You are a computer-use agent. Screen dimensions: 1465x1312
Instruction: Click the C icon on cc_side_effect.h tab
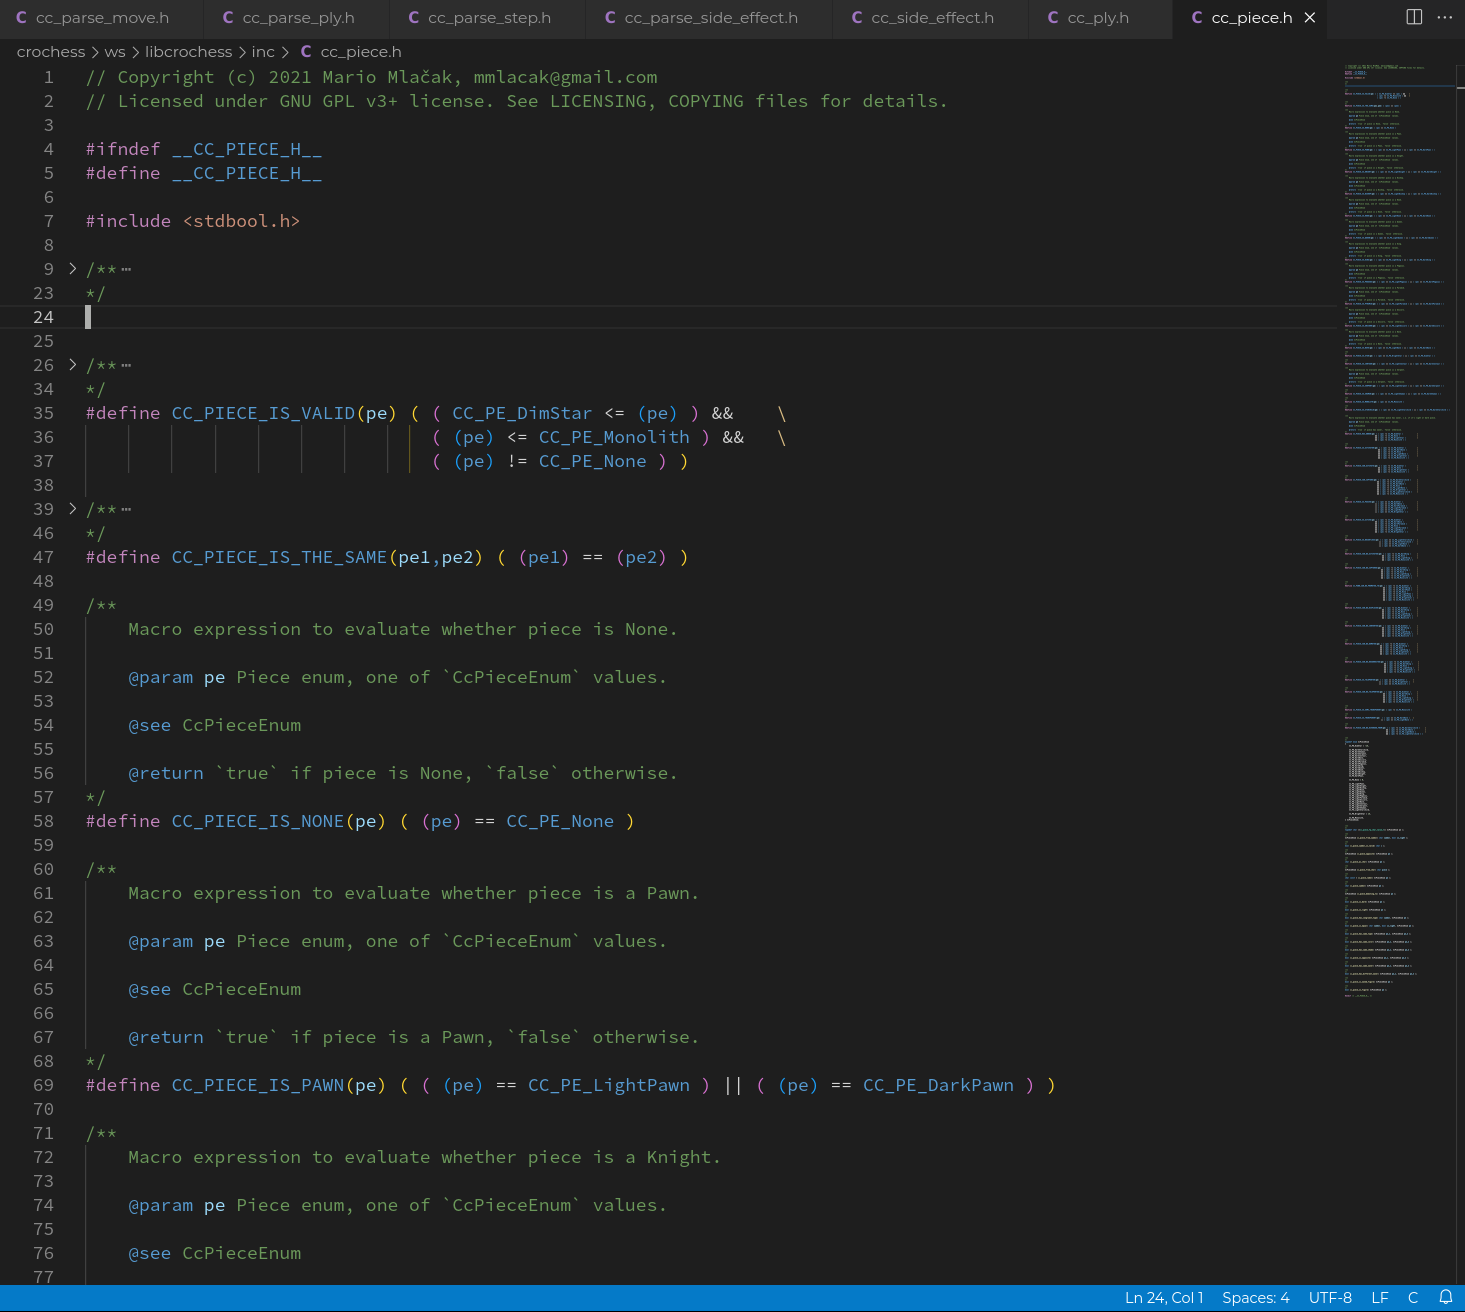pyautogui.click(x=857, y=16)
